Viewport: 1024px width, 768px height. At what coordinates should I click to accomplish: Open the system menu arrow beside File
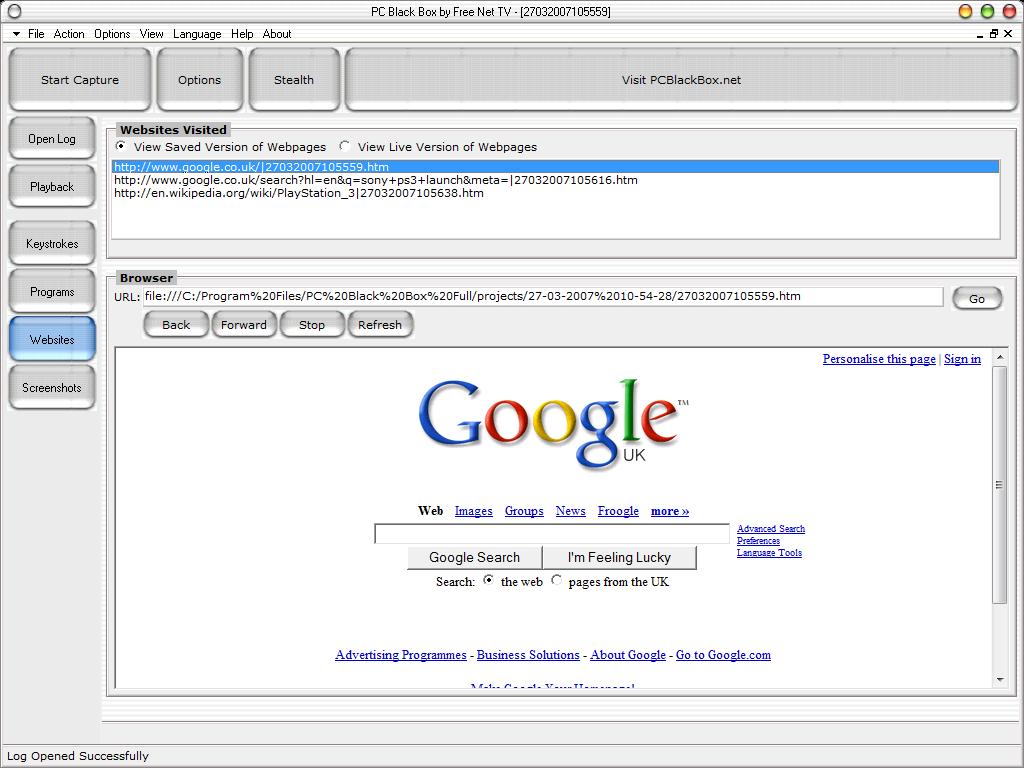(x=16, y=34)
